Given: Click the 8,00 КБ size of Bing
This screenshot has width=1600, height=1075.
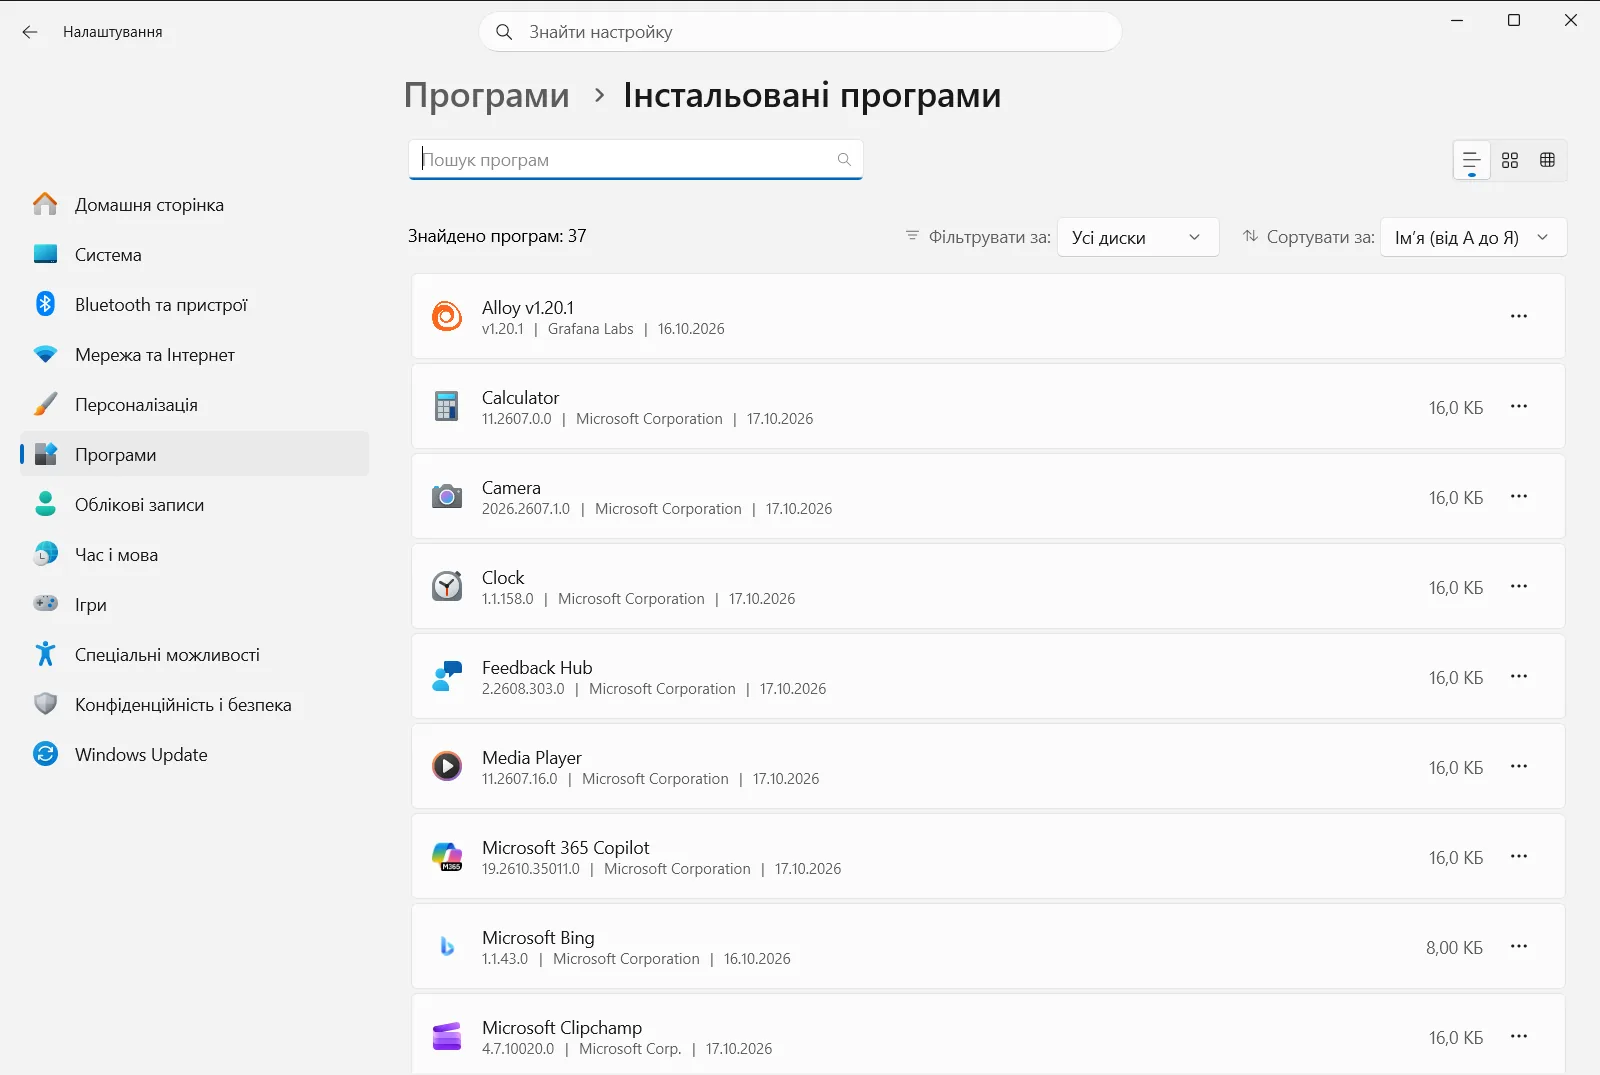Looking at the screenshot, I should tap(1454, 947).
